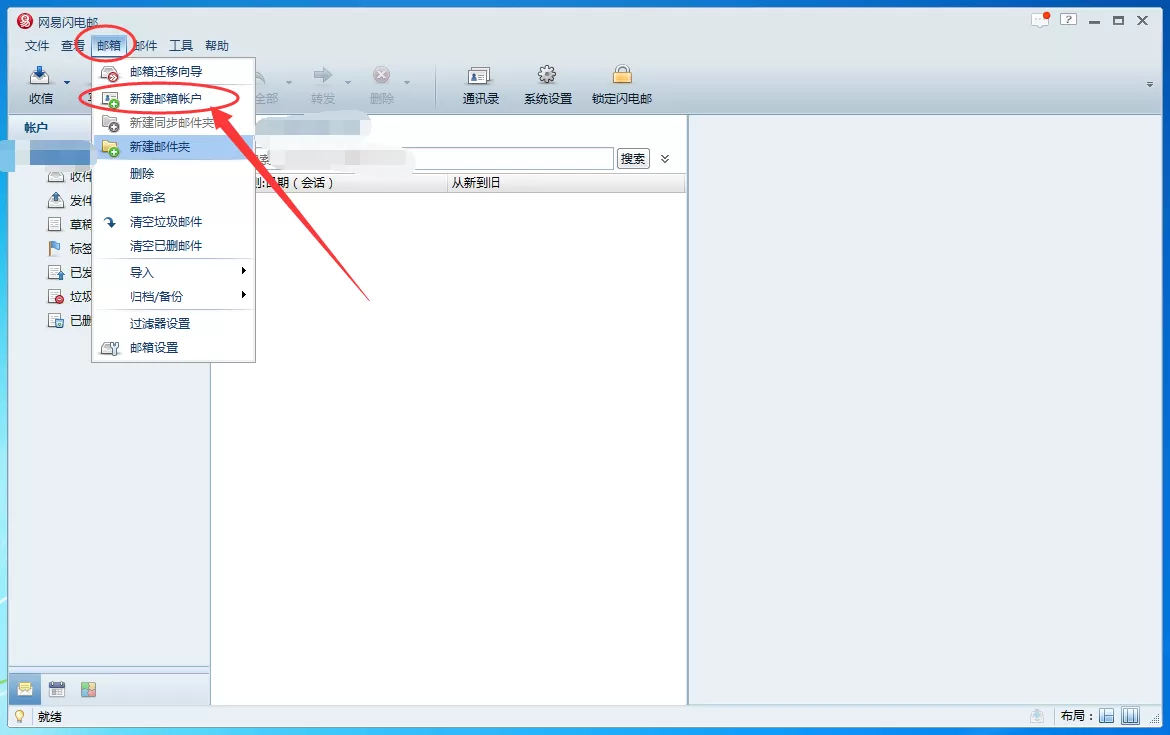Click the 删除 toolbar button with red X
The width and height of the screenshot is (1170, 735).
381,85
